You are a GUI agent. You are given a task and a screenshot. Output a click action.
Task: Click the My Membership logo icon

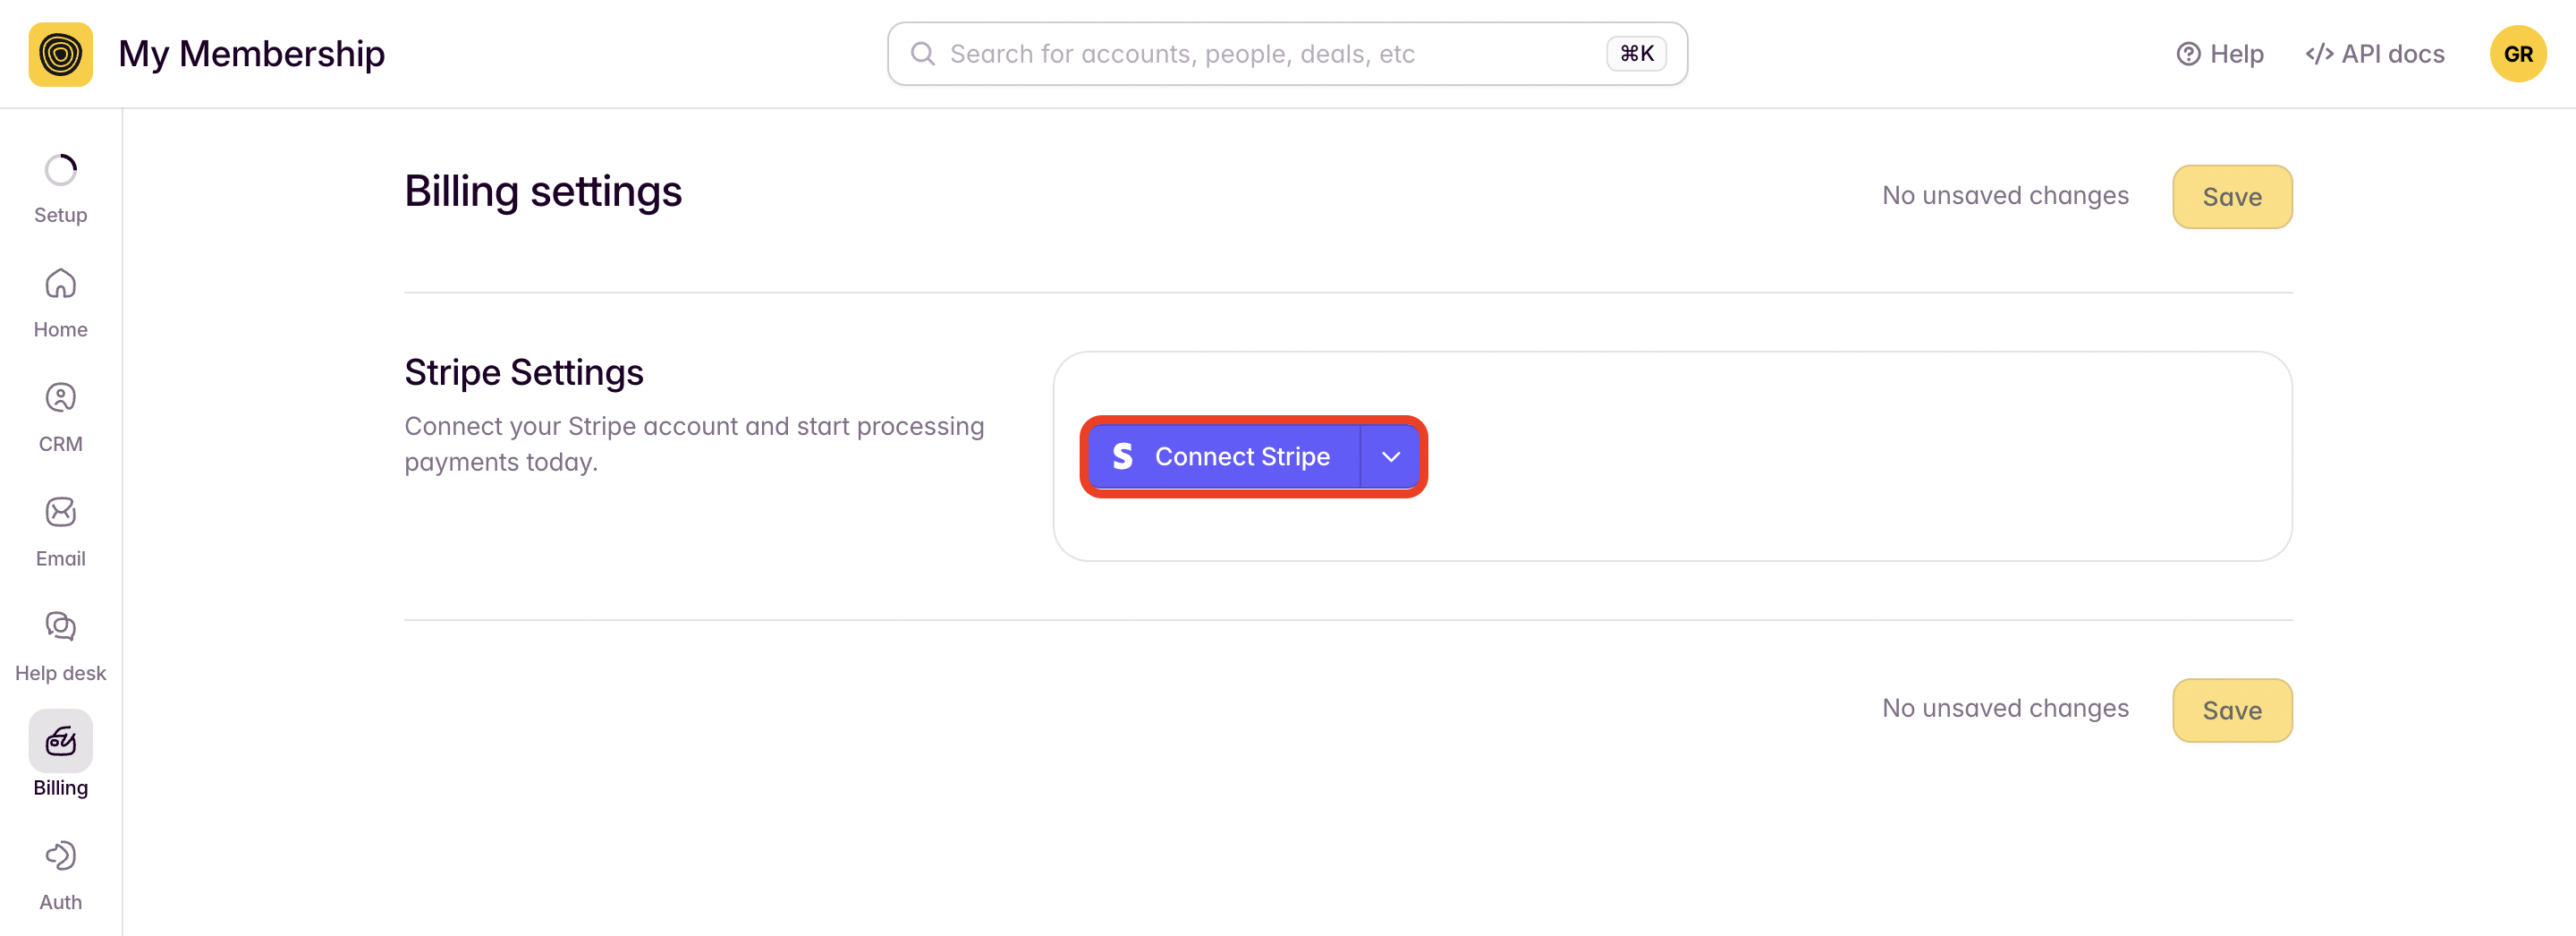tap(60, 54)
